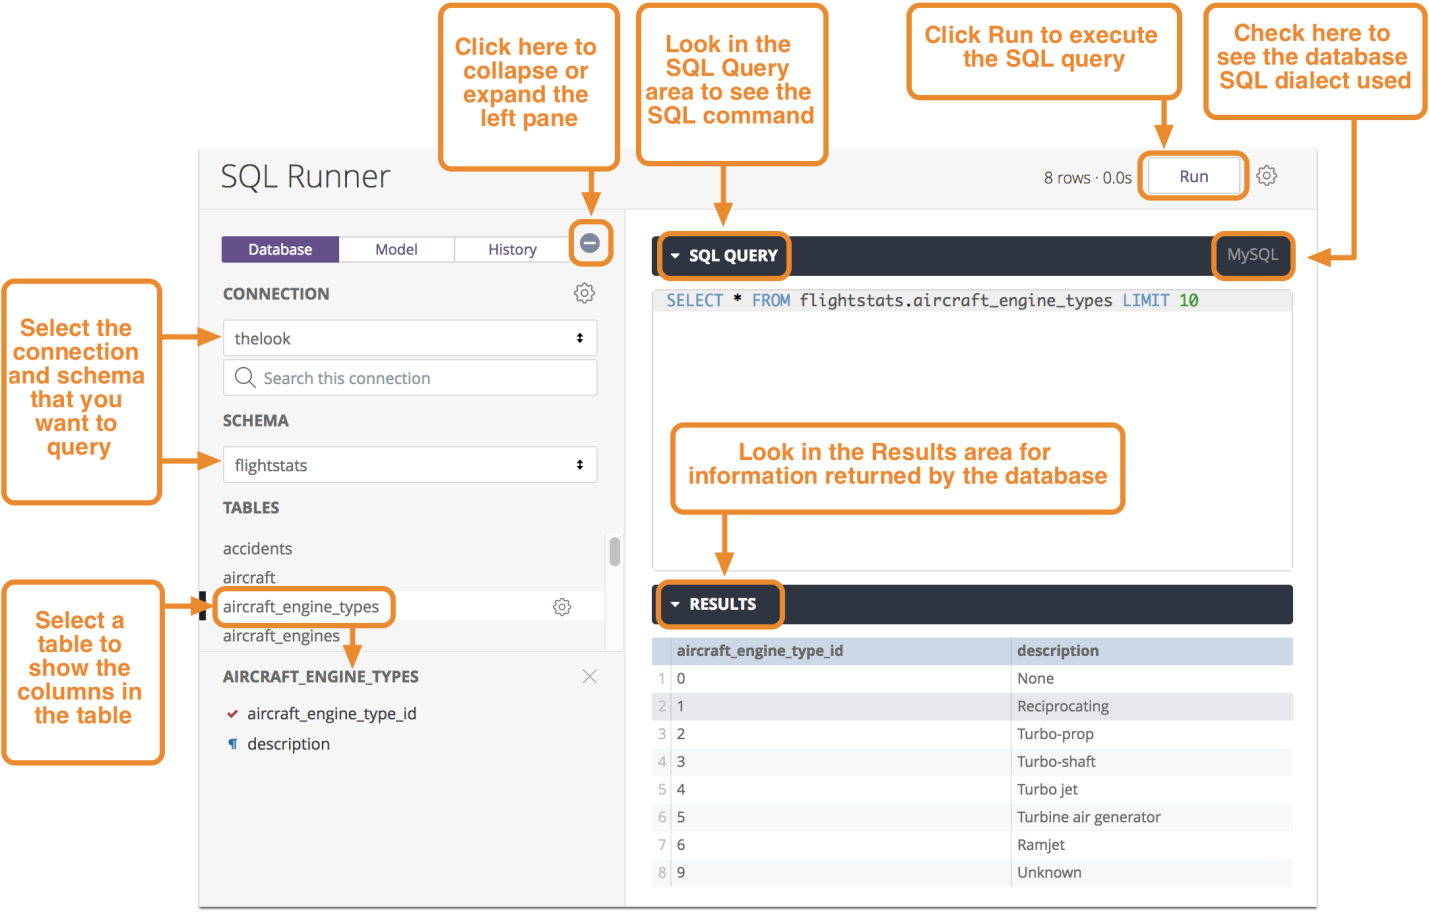
Task: Switch to the Model tab
Action: 396,250
